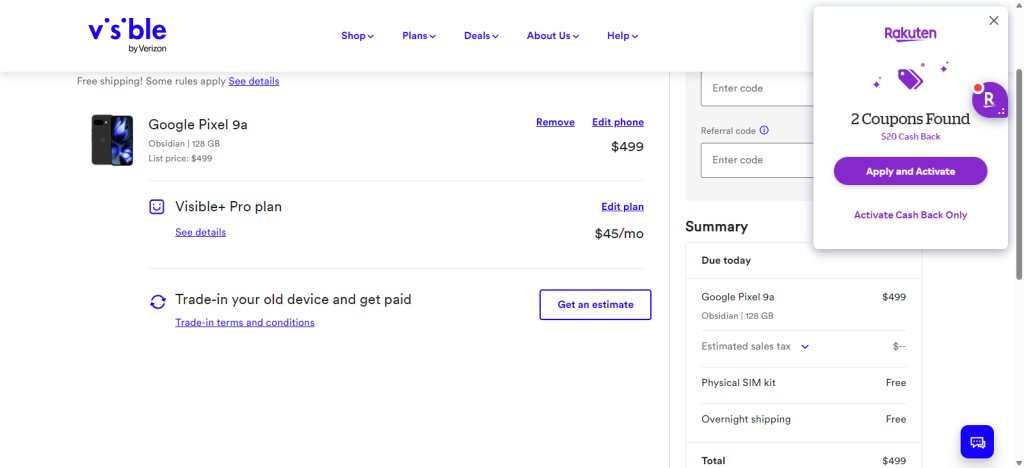The width and height of the screenshot is (1024, 468).
Task: Click the Total label in summary
Action: [713, 461]
